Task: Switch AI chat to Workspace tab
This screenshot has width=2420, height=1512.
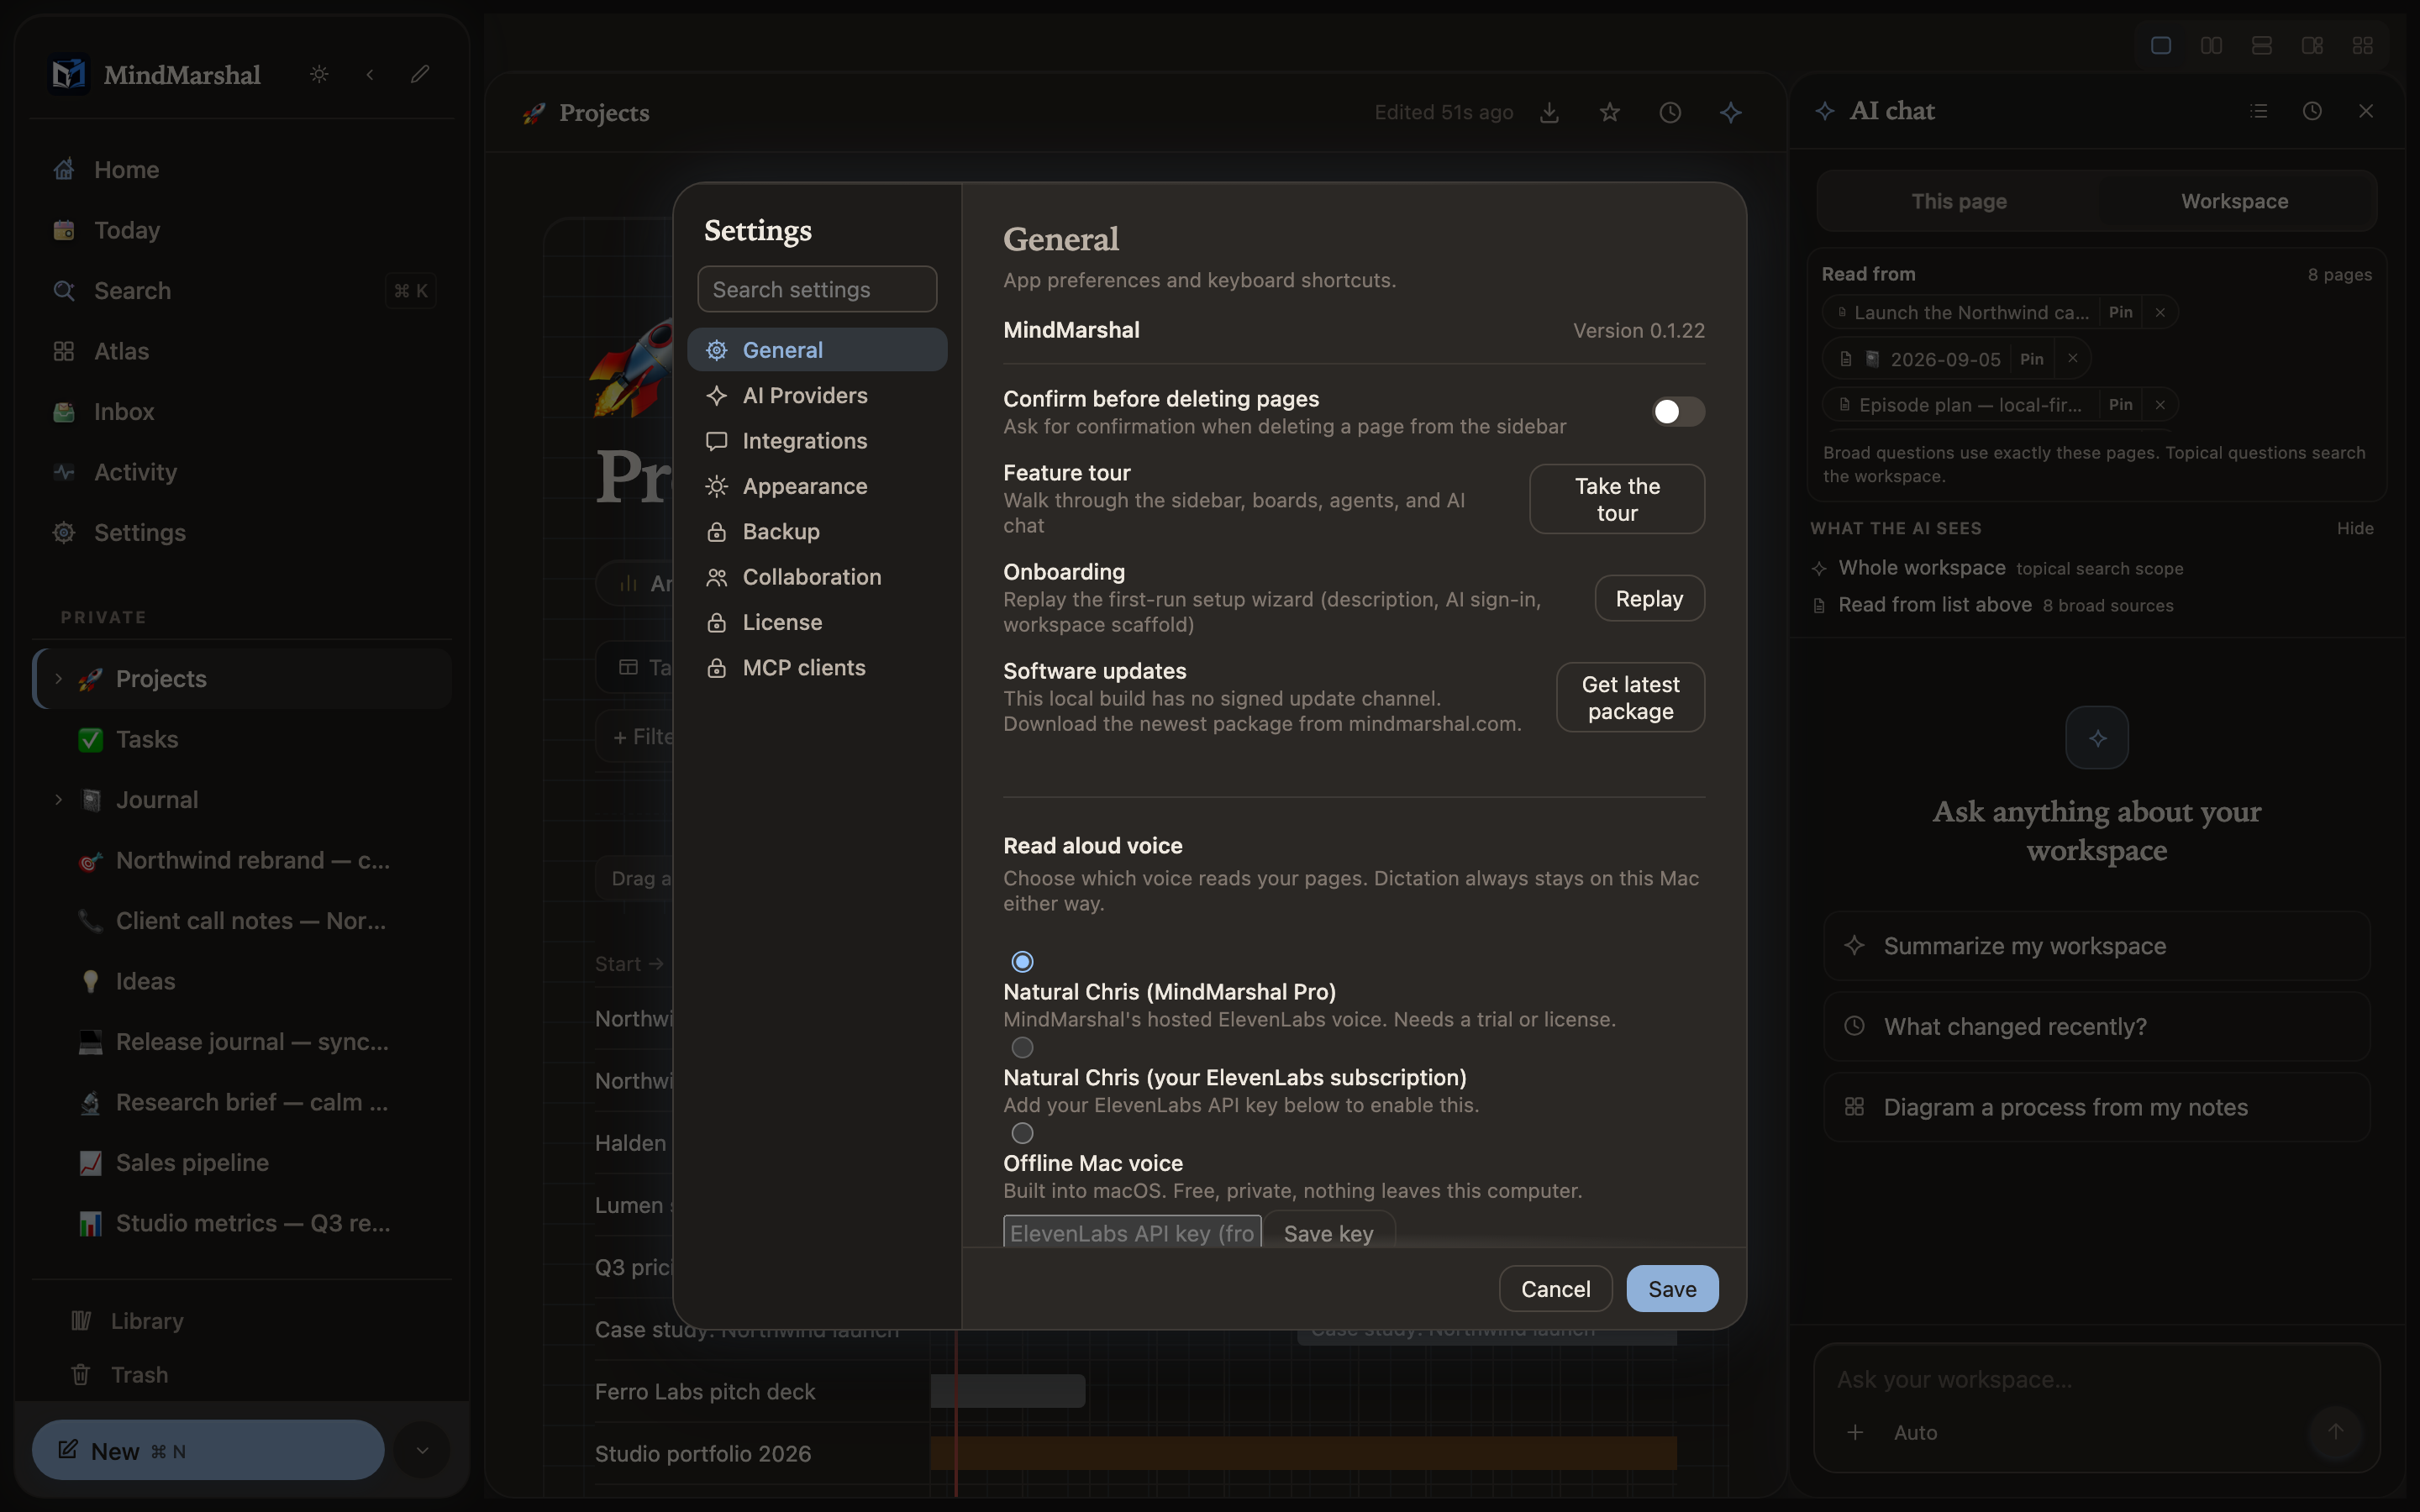Action: click(x=2234, y=201)
